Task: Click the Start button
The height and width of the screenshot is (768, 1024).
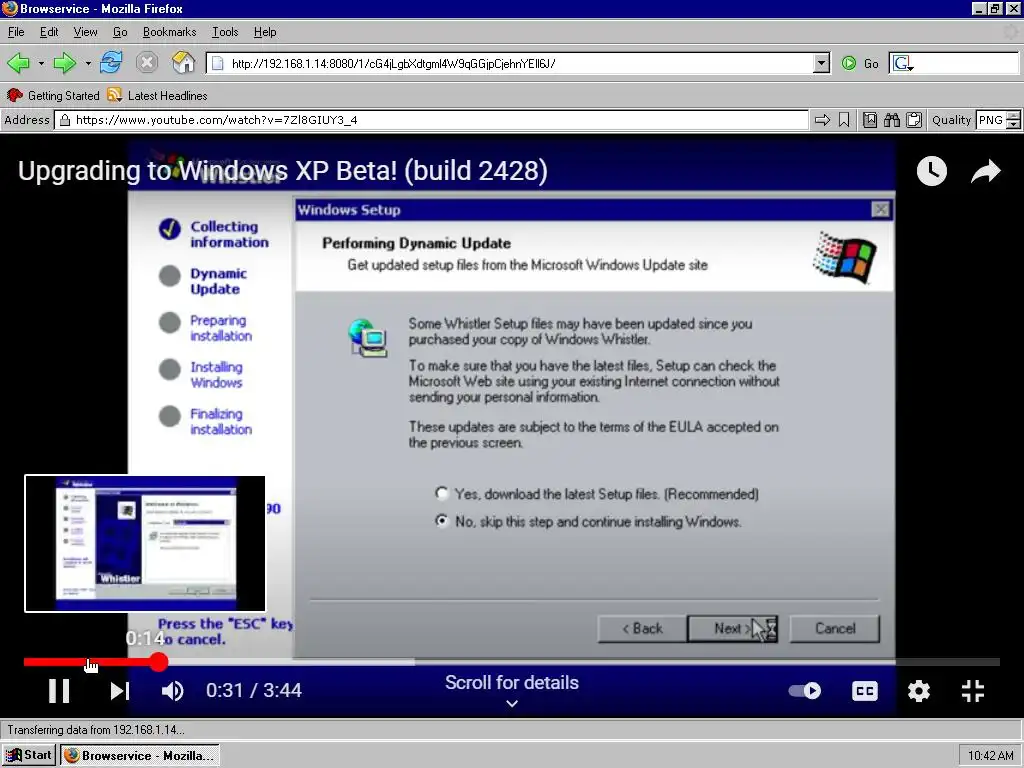Action: click(x=28, y=755)
